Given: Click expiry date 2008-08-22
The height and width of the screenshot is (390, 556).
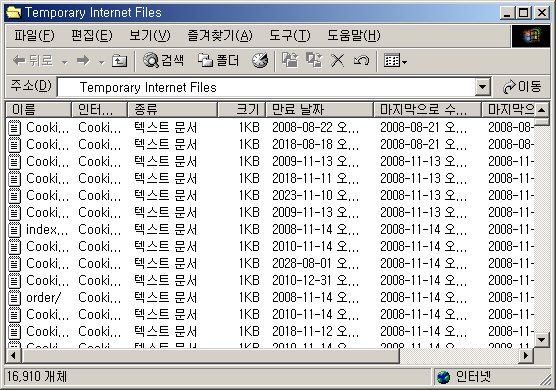Looking at the screenshot, I should pos(315,127).
